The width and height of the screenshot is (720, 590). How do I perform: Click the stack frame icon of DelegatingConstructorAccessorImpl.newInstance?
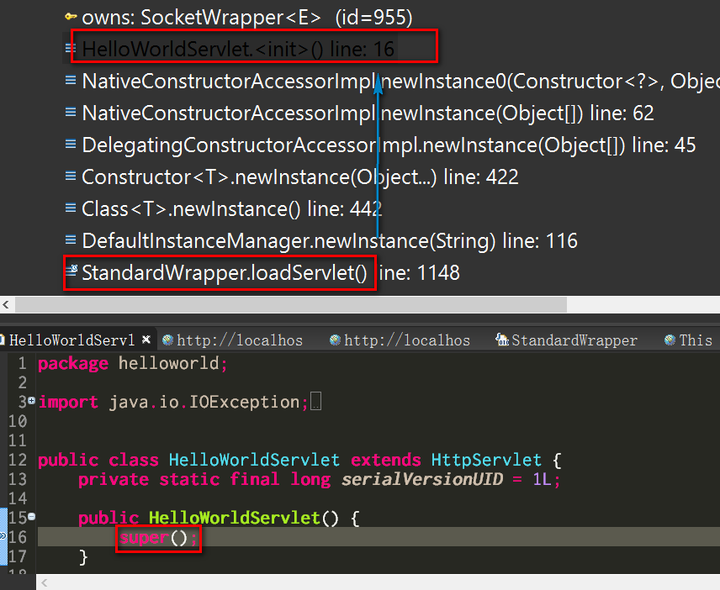click(x=70, y=144)
